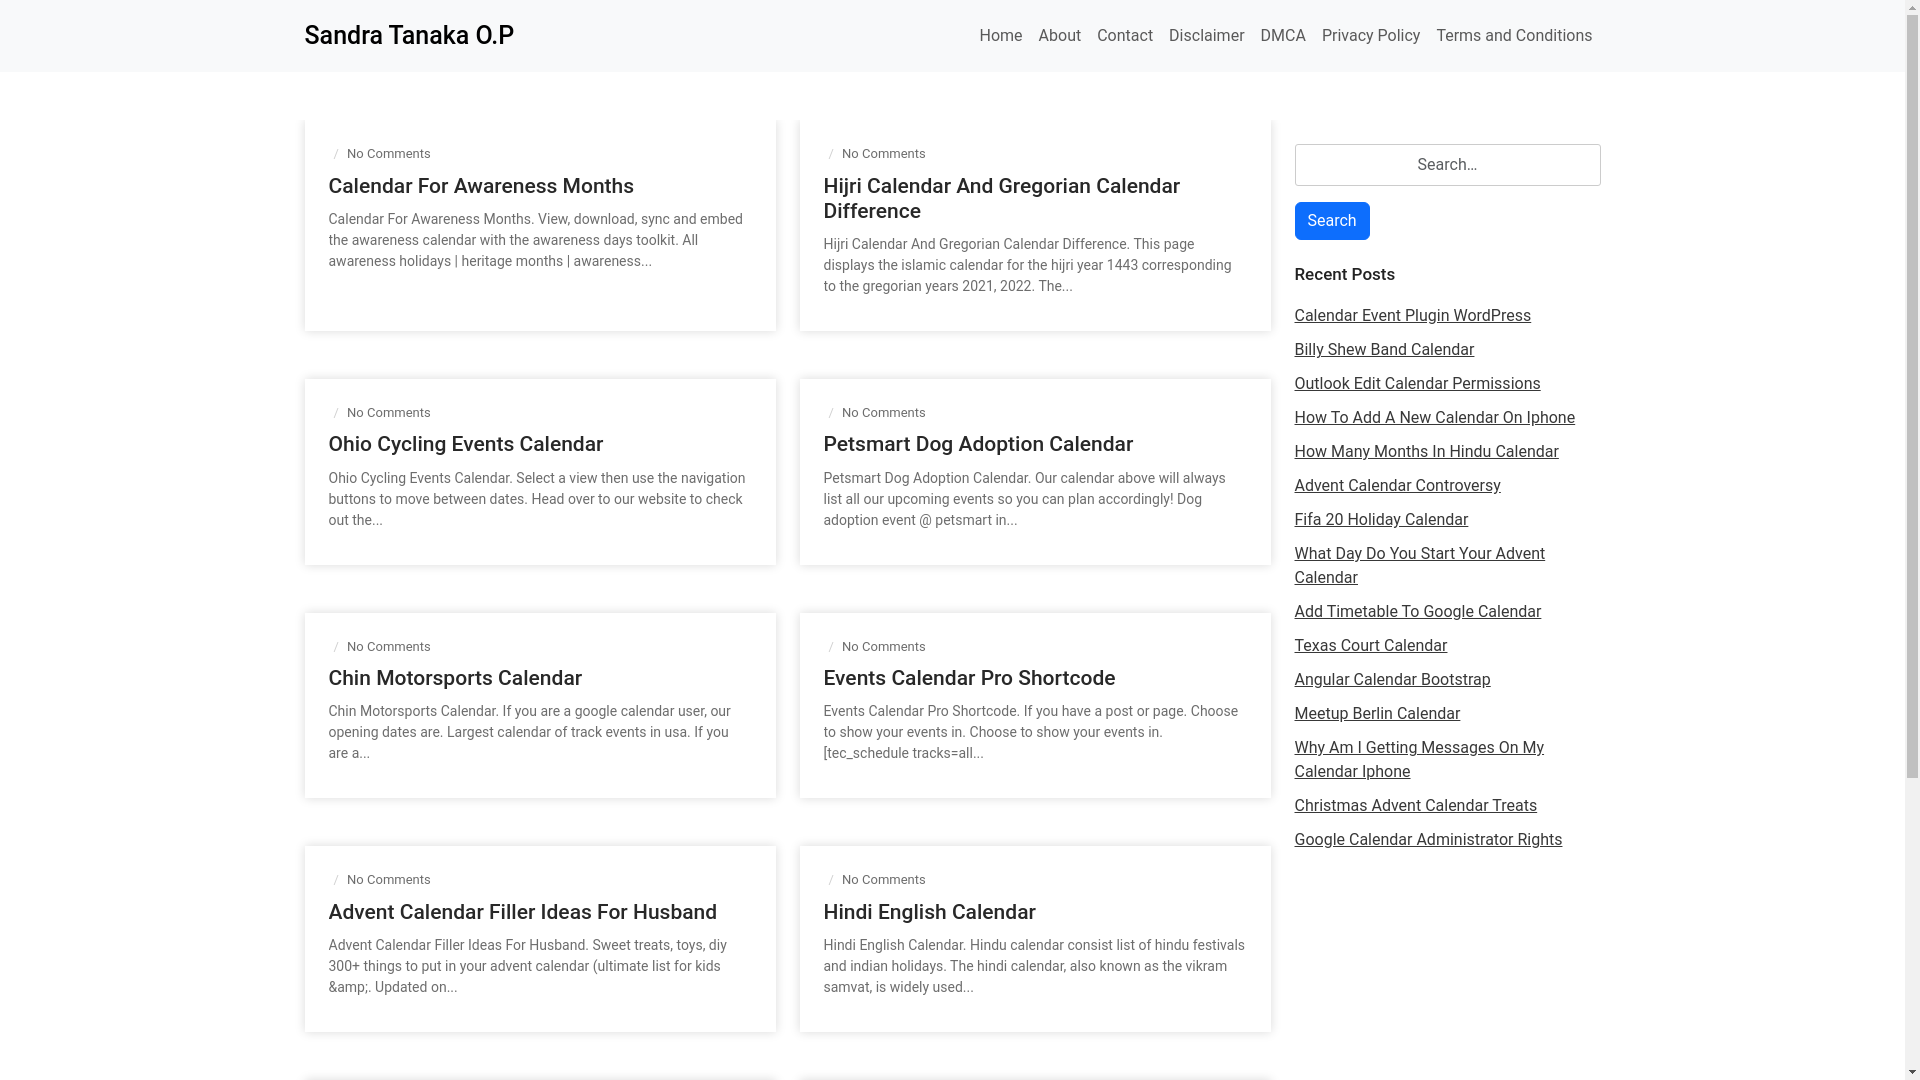Open recent post Billy Shew Band Calendar
1920x1080 pixels.
(1383, 350)
